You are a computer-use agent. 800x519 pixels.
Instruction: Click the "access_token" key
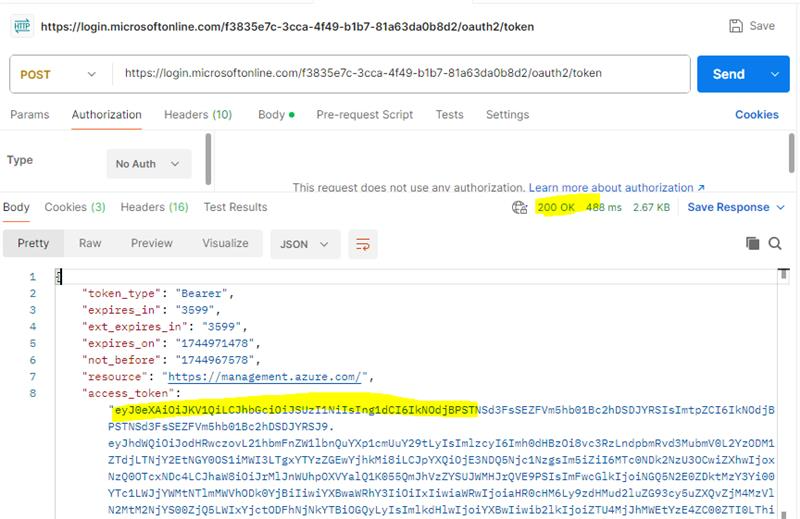pos(128,393)
